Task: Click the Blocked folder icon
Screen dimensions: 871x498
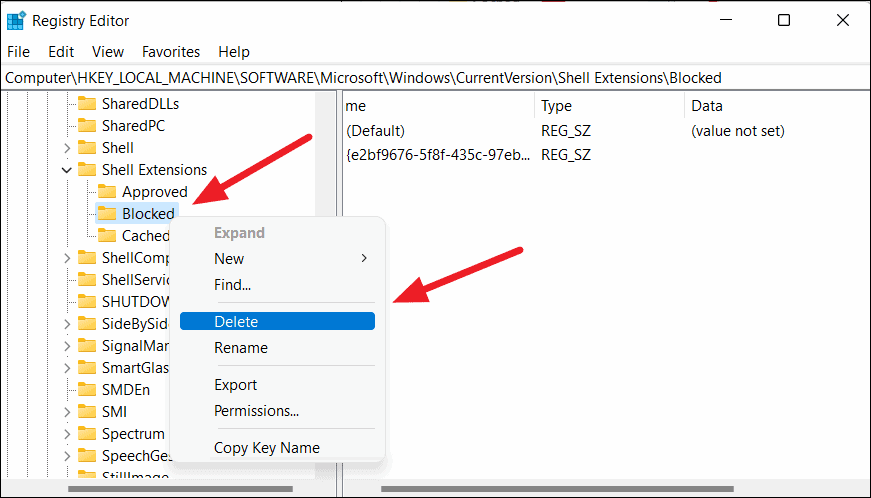Action: (107, 214)
